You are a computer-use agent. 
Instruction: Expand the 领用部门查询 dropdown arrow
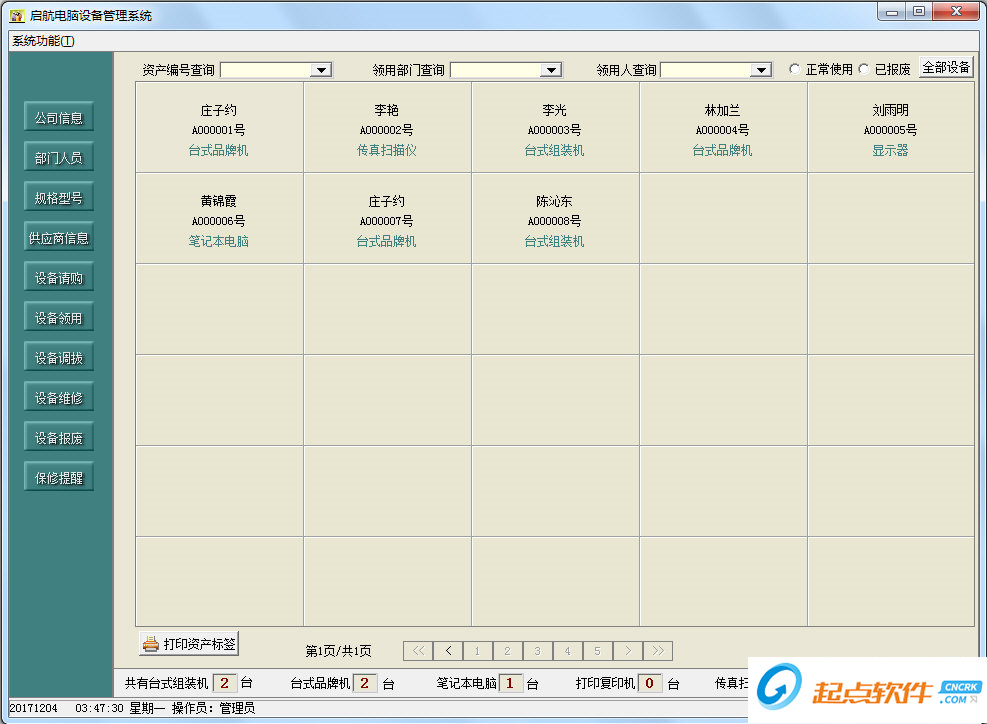pyautogui.click(x=551, y=70)
